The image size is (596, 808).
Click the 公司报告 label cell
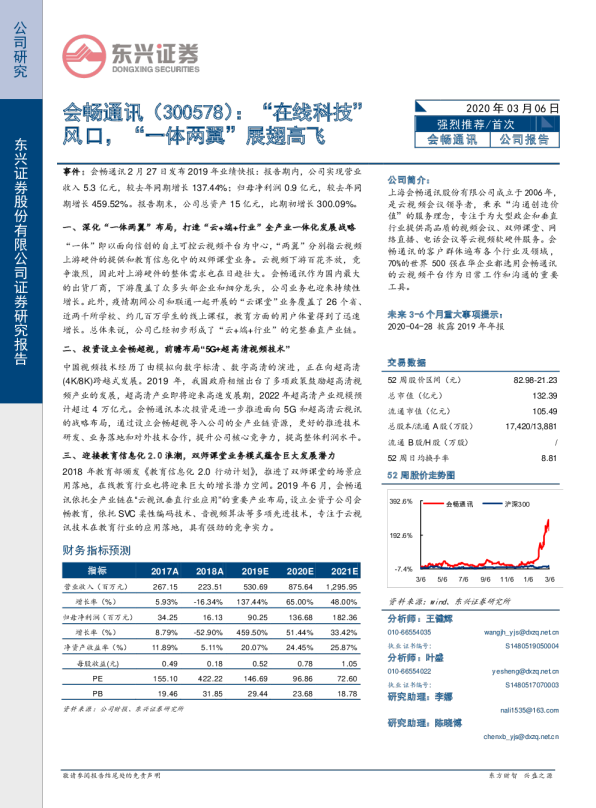(x=524, y=140)
